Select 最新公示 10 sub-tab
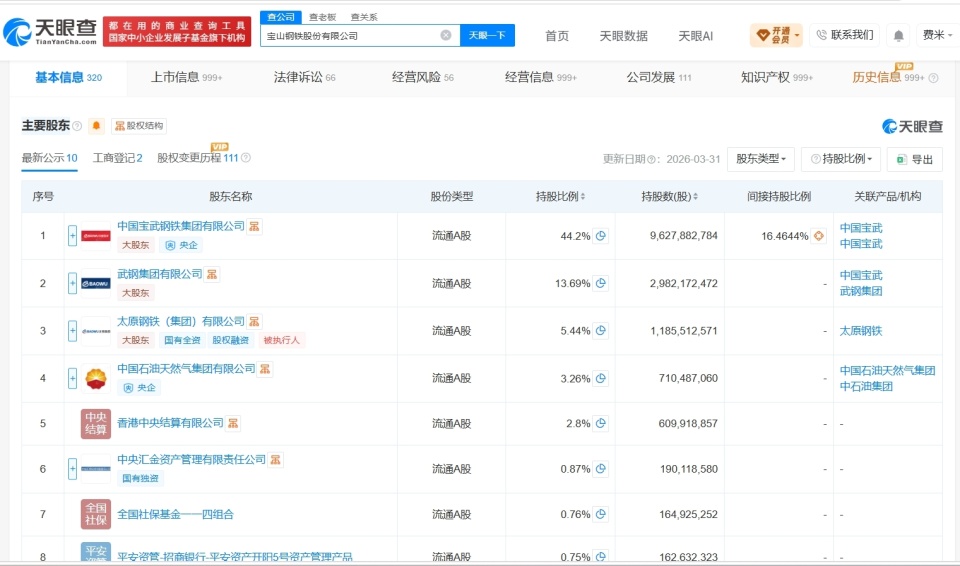The height and width of the screenshot is (566, 960). click(x=50, y=158)
